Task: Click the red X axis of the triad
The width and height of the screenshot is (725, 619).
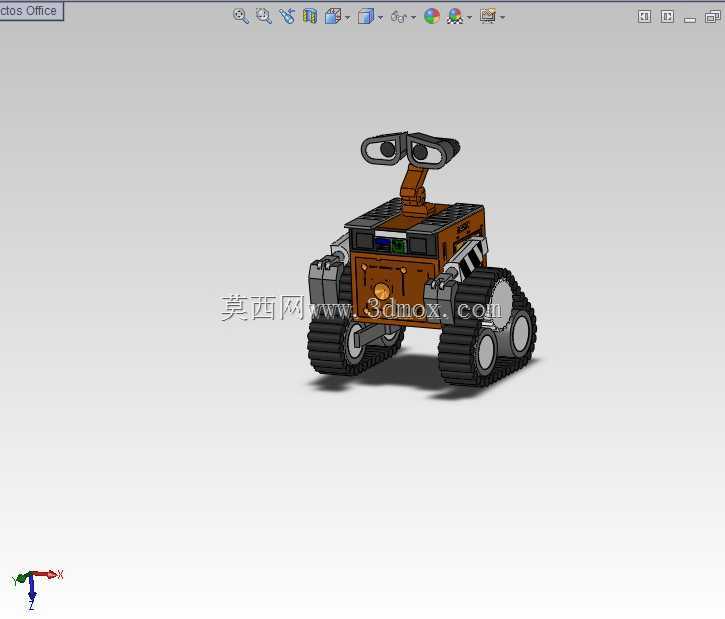Action: tap(49, 575)
